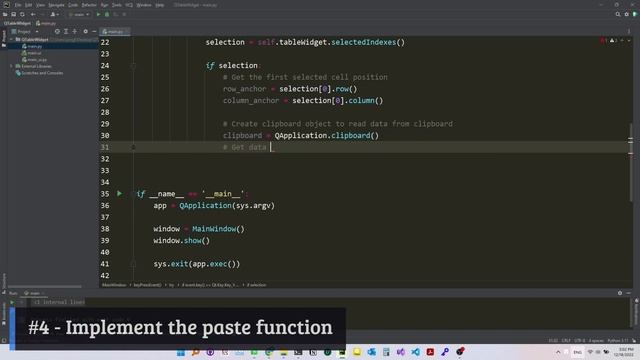Screen dimensions: 640x360
Task: Open the run configuration dropdown
Action: click(x=79, y=14)
